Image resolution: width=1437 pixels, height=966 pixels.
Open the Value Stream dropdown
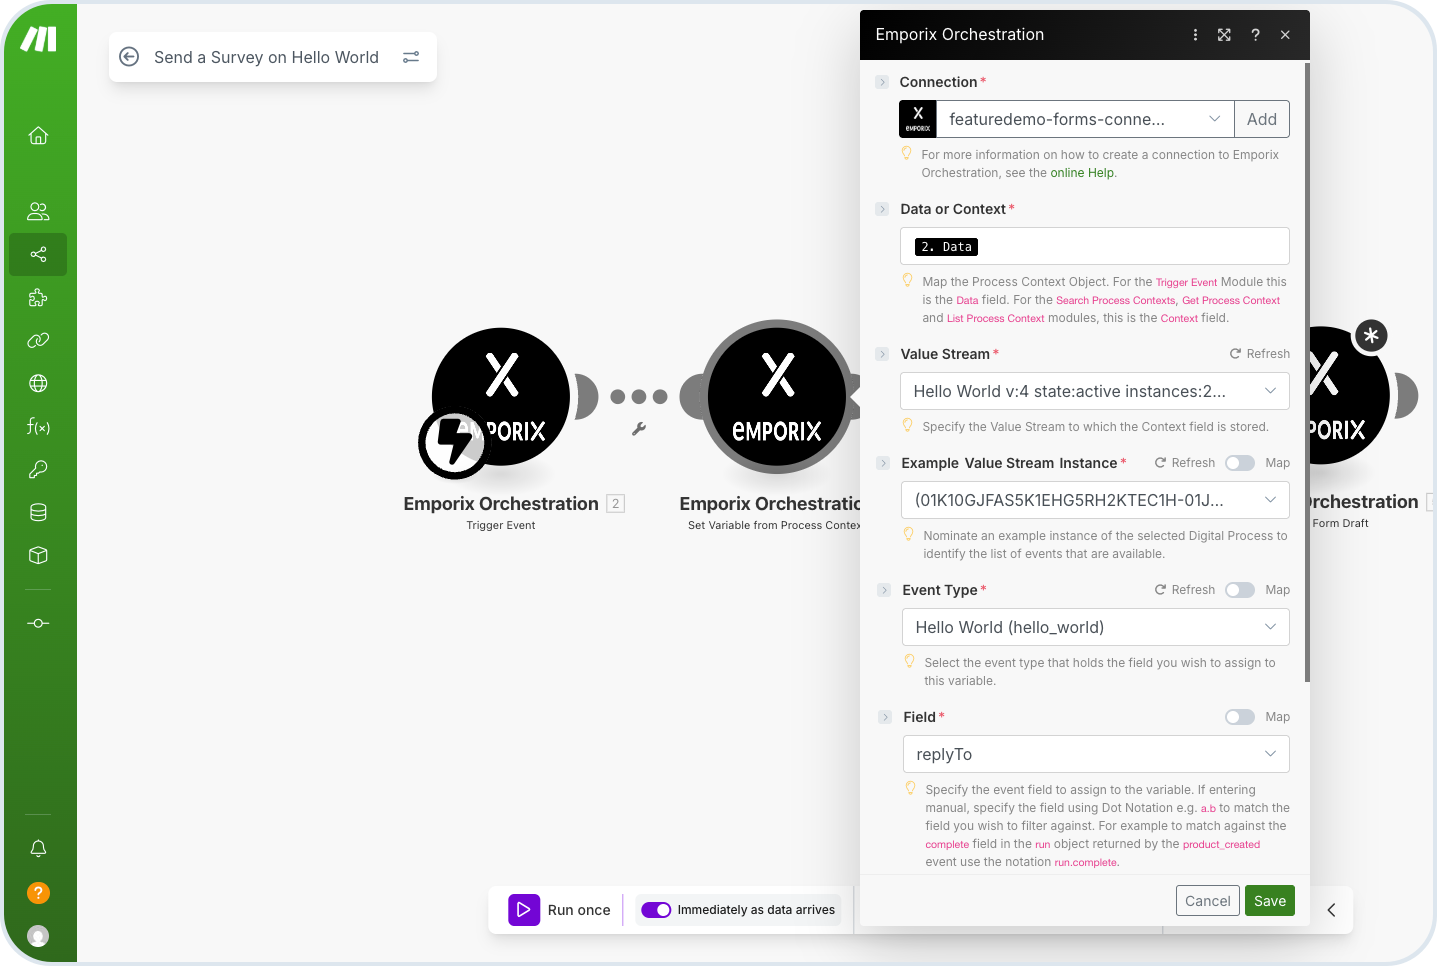tap(1094, 391)
